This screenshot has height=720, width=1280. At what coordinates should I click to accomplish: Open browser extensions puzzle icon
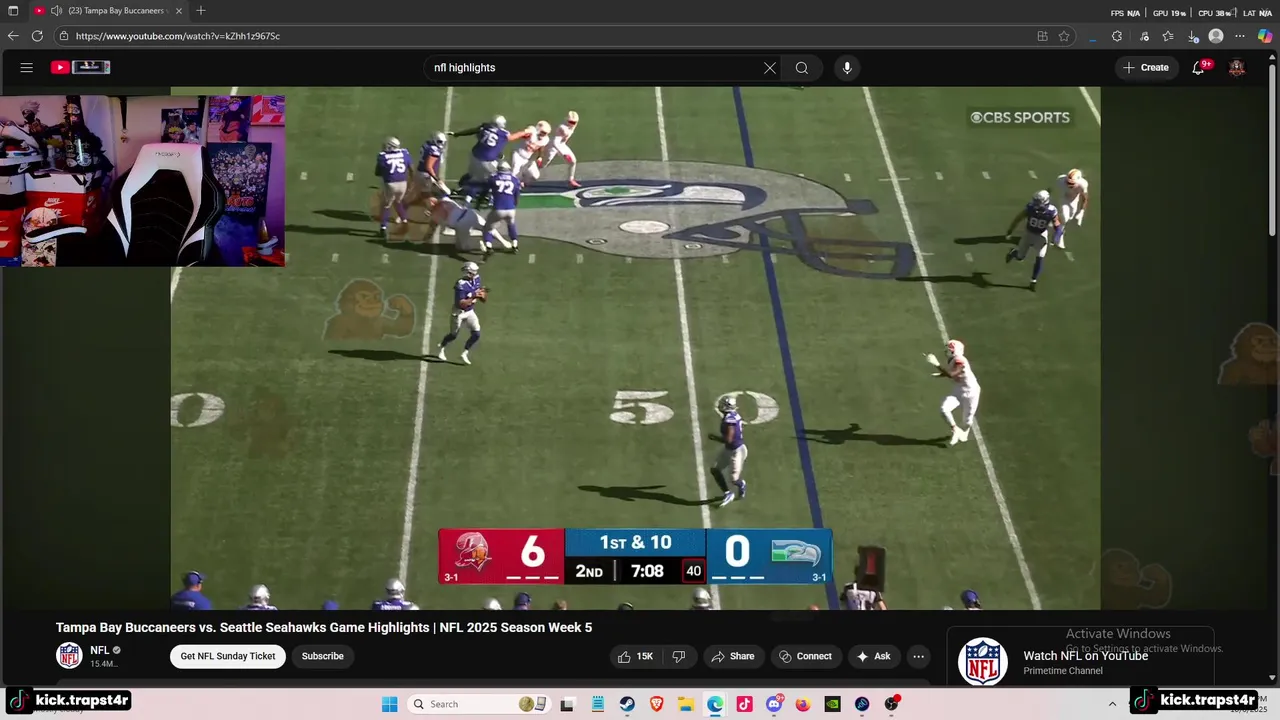[x=1117, y=36]
